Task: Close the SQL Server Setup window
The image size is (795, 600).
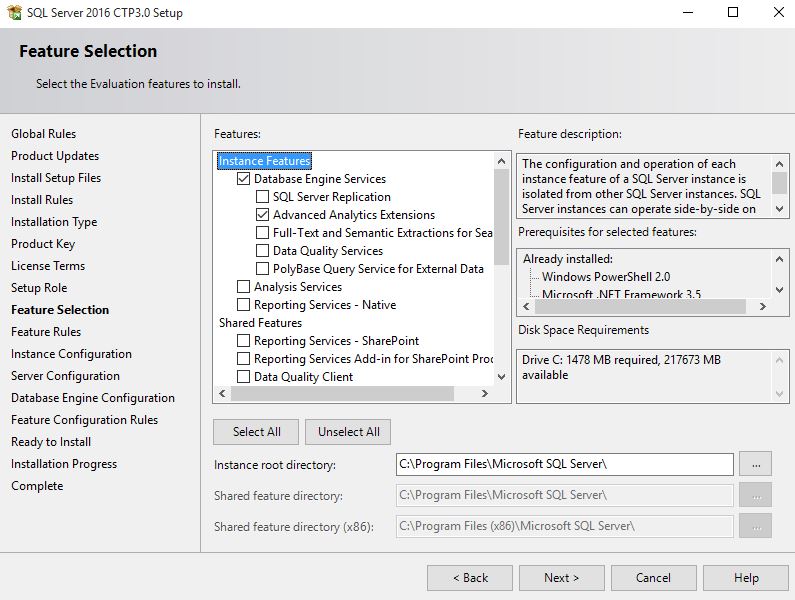Action: [779, 12]
